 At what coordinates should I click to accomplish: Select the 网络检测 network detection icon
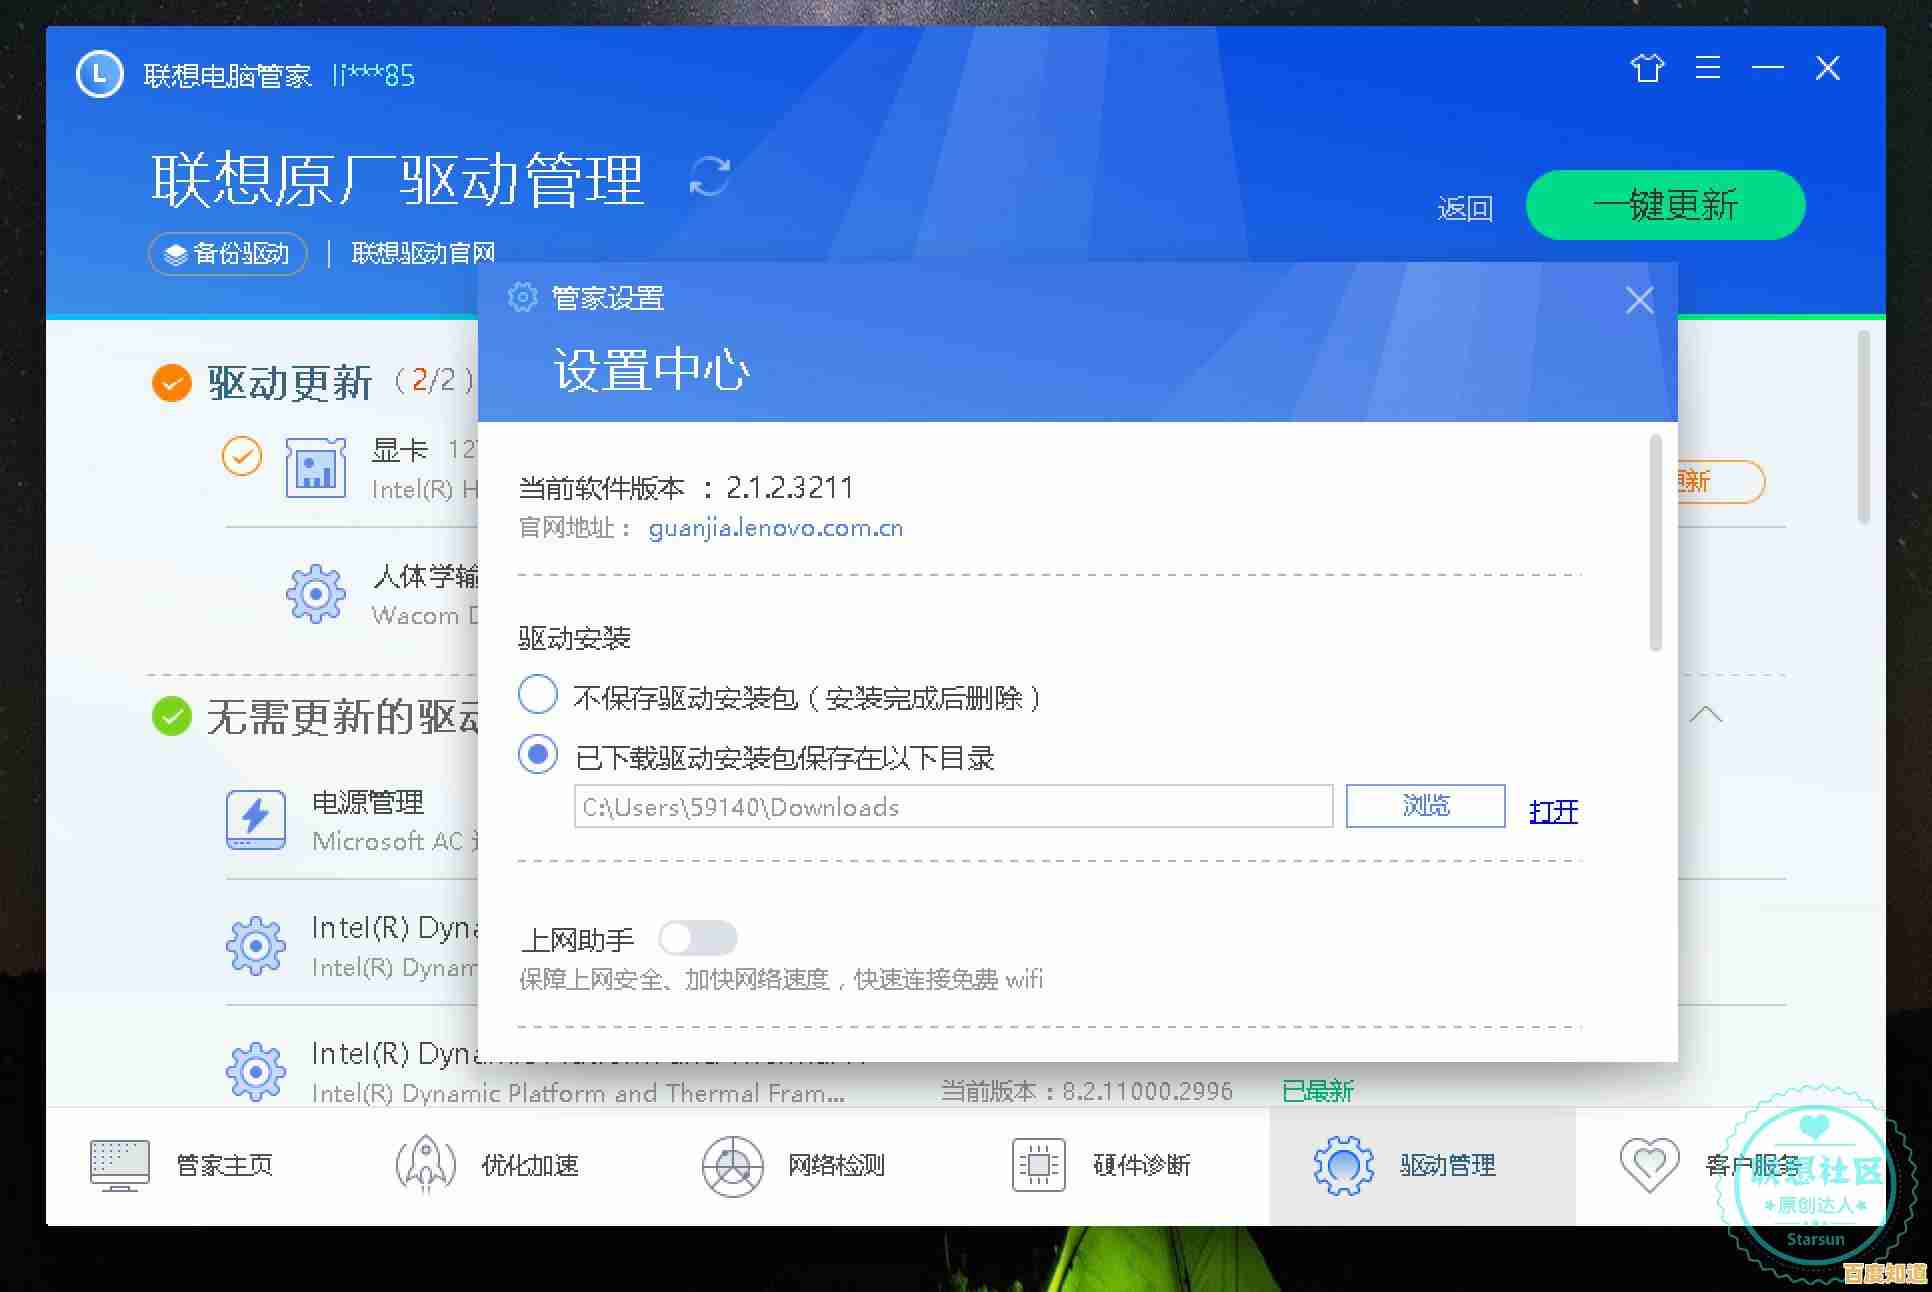click(733, 1164)
